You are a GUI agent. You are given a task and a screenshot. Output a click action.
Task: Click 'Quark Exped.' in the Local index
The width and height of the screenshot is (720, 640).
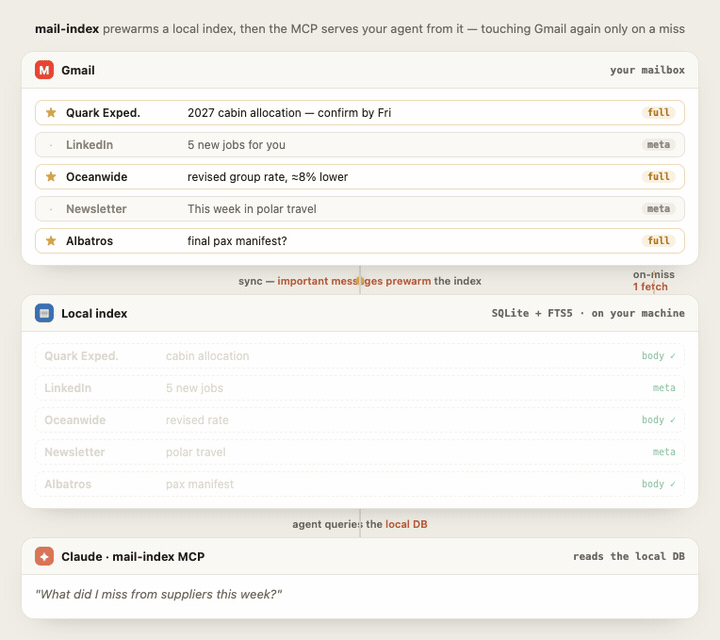[x=81, y=356]
